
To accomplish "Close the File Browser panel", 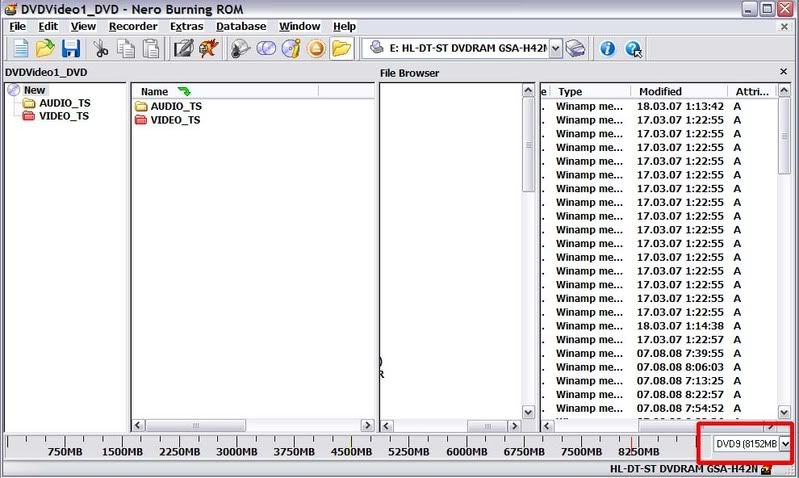I will tap(784, 72).
